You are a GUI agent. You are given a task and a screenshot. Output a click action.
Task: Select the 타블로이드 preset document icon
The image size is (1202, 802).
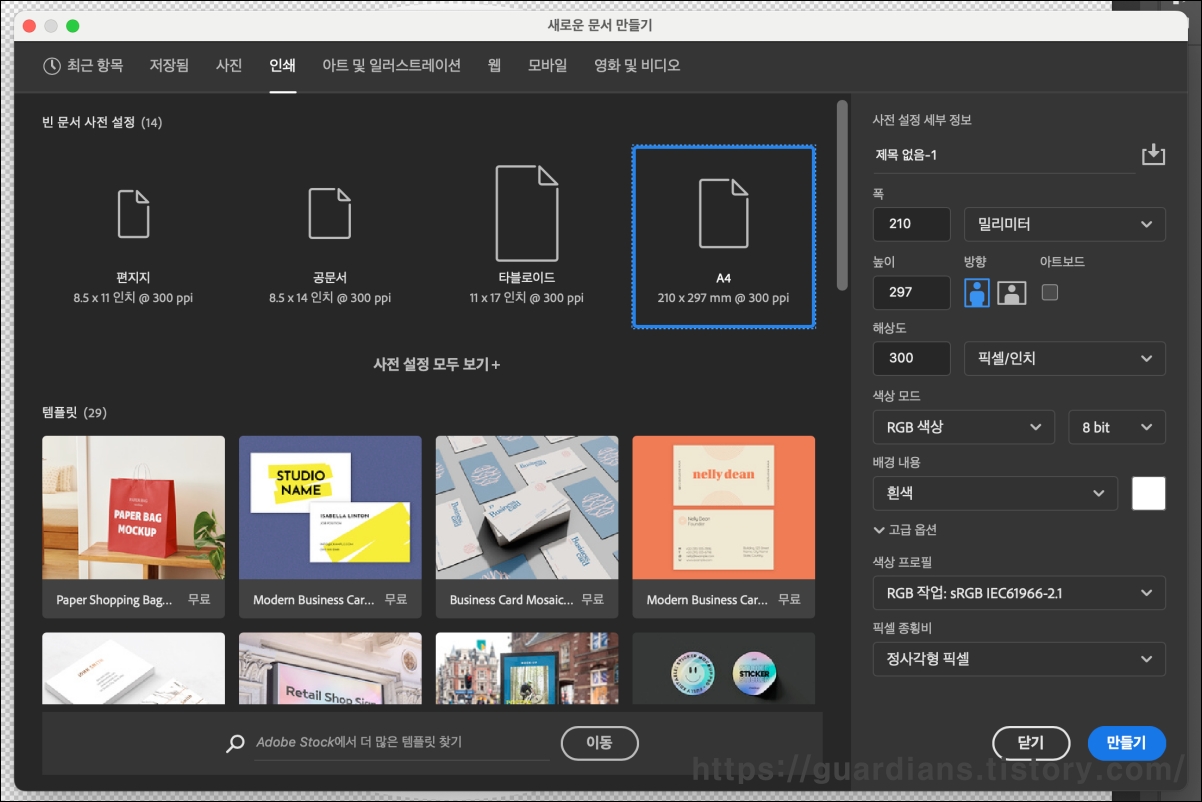[x=526, y=213]
